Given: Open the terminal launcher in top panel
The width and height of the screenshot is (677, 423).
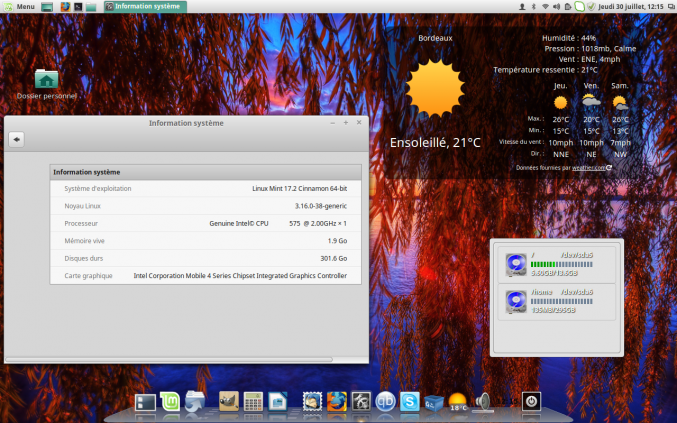Looking at the screenshot, I should [x=78, y=6].
